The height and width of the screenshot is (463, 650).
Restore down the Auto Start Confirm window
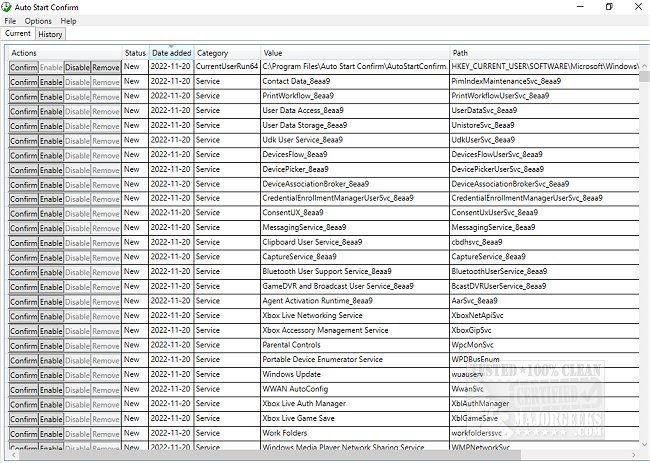click(x=609, y=7)
